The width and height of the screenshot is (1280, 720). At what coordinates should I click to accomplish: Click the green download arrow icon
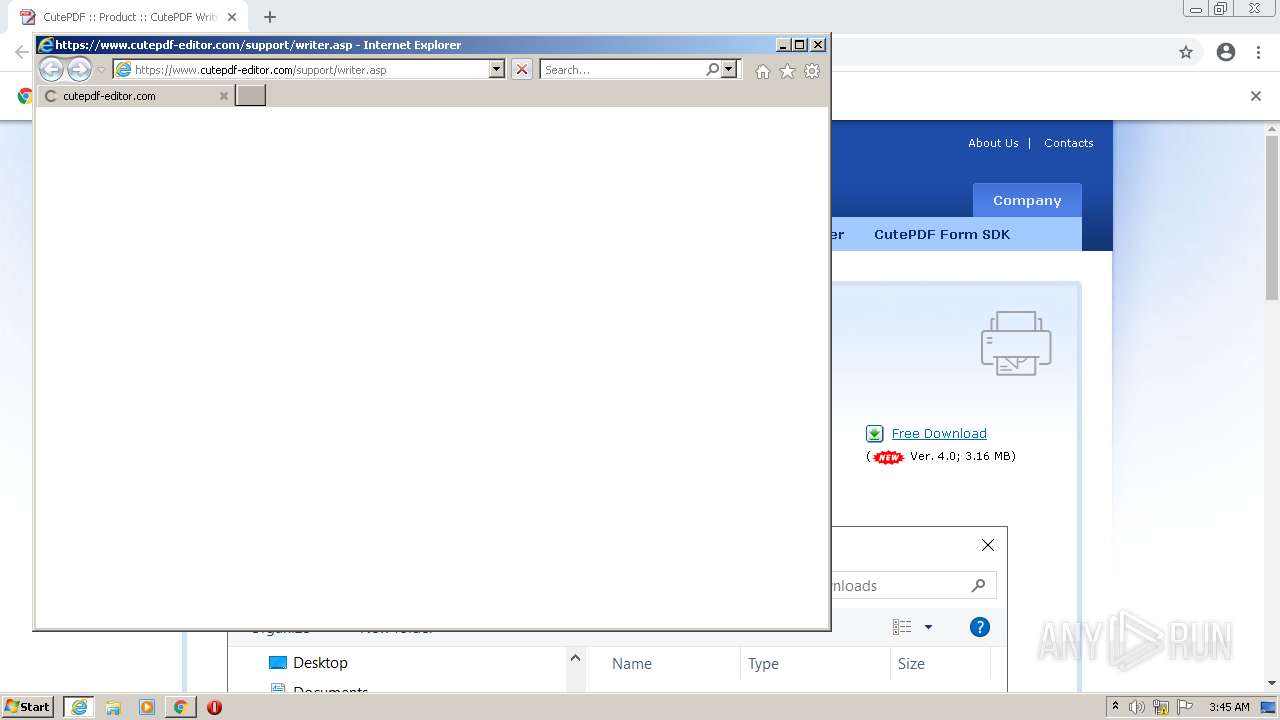pyautogui.click(x=874, y=433)
